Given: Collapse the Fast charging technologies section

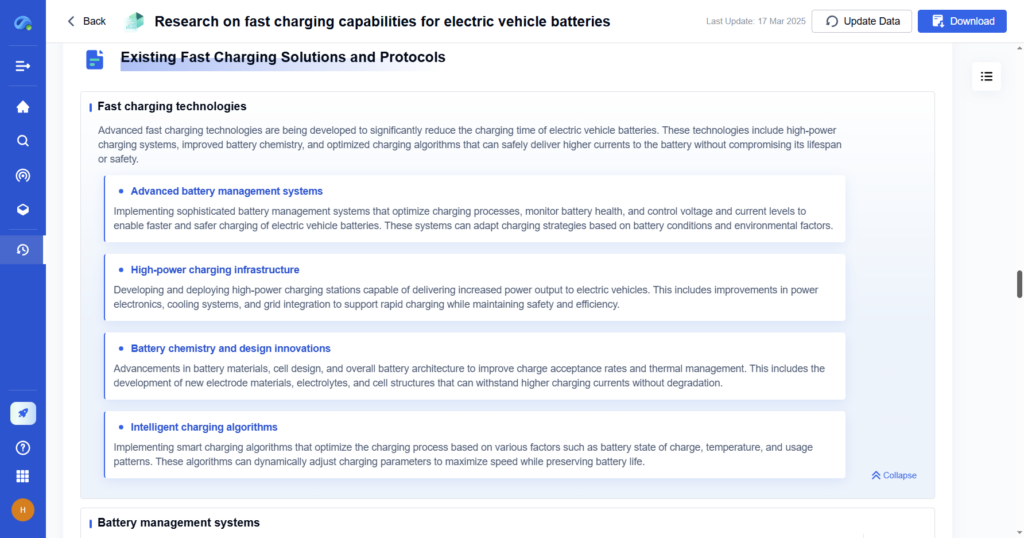Looking at the screenshot, I should [x=894, y=476].
